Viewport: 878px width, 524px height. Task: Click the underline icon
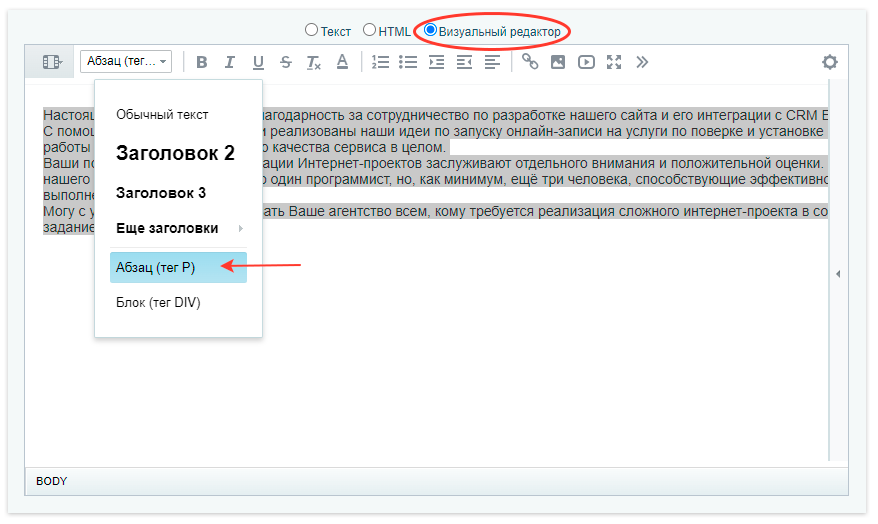258,62
